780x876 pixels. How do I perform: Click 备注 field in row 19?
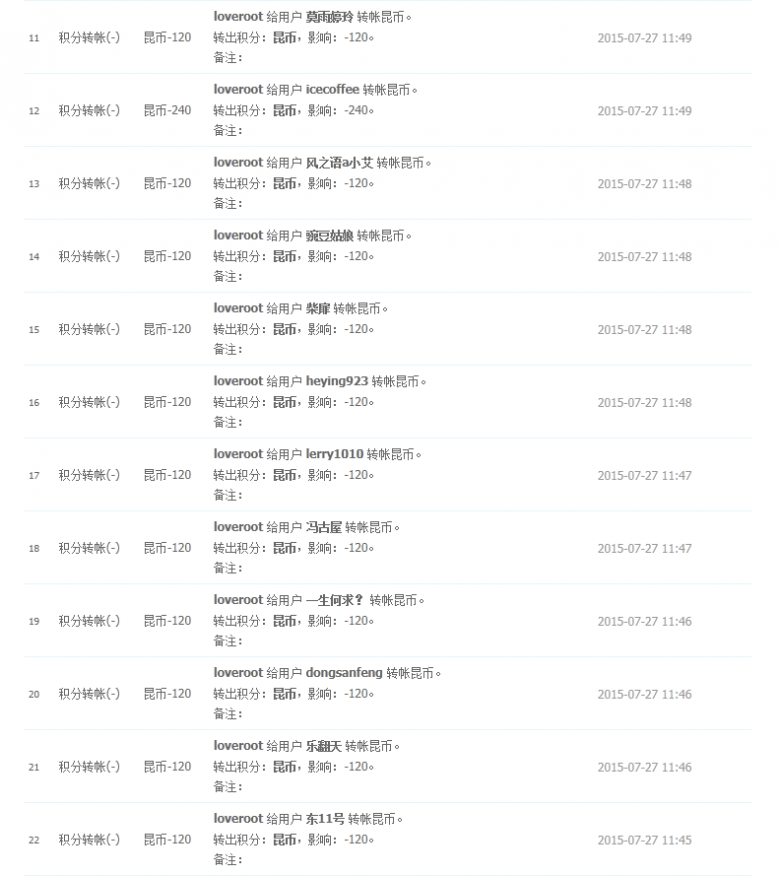tap(228, 641)
